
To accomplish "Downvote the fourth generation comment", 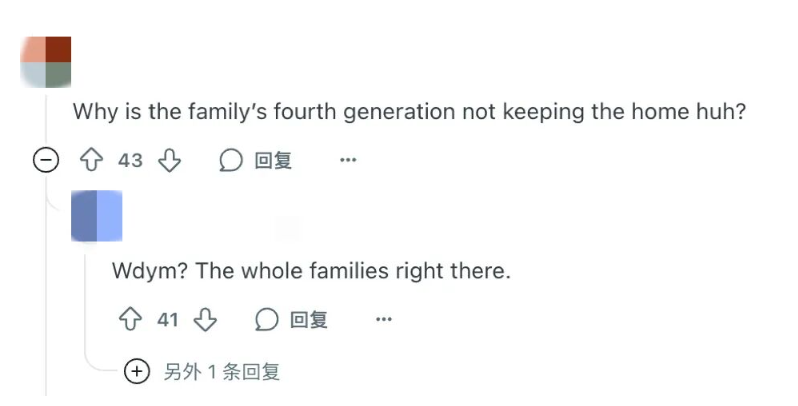I will pyautogui.click(x=168, y=160).
